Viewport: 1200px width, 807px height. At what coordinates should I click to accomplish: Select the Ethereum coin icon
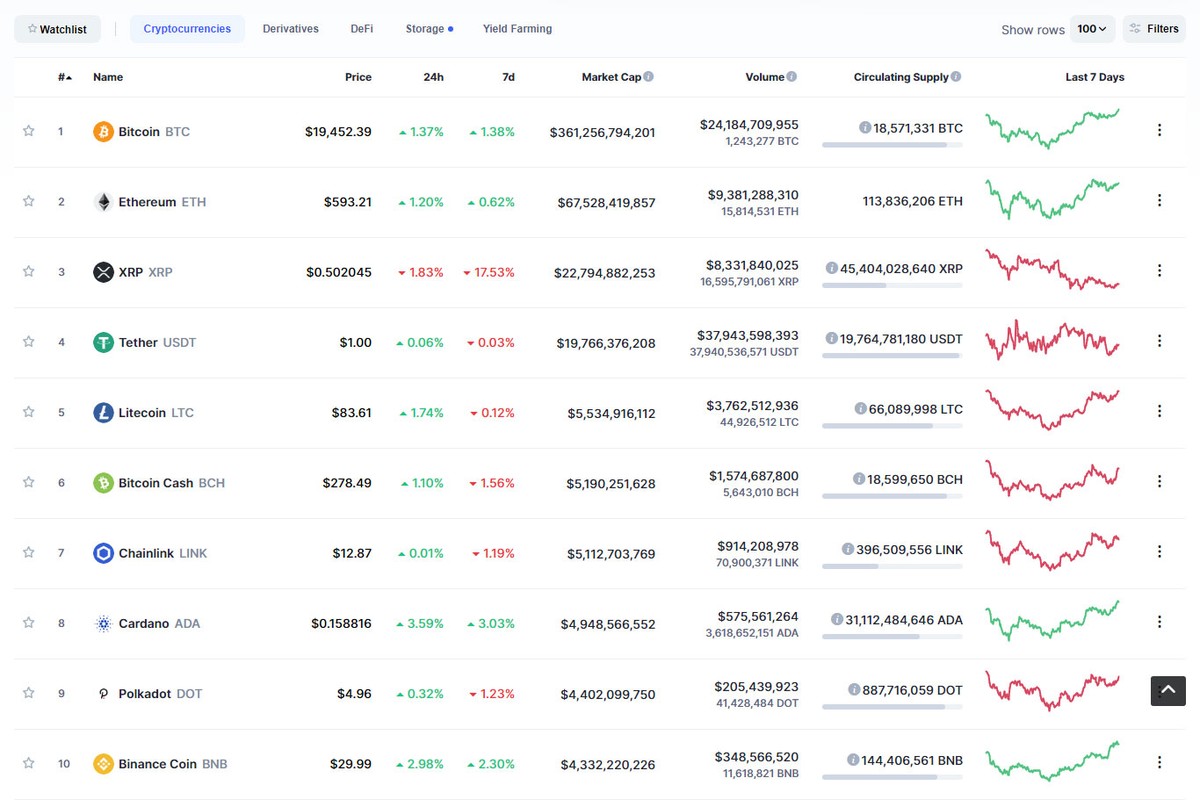(103, 201)
